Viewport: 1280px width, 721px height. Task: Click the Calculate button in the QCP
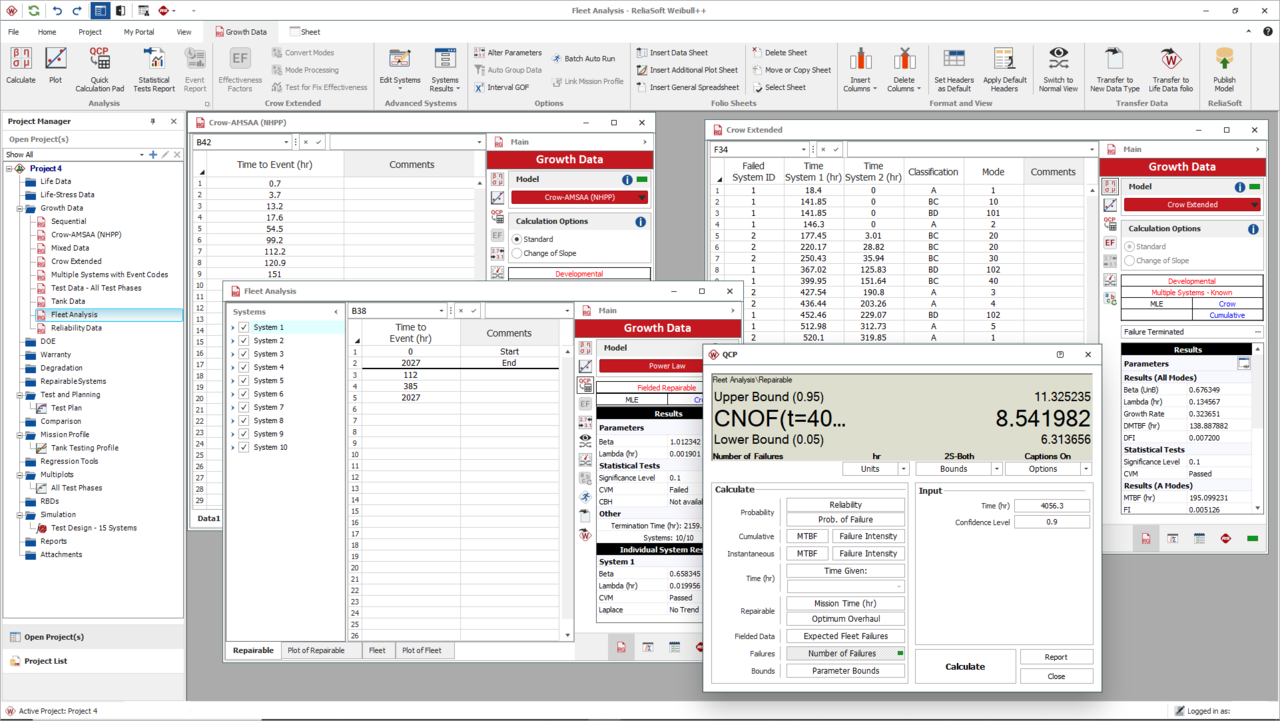[964, 666]
